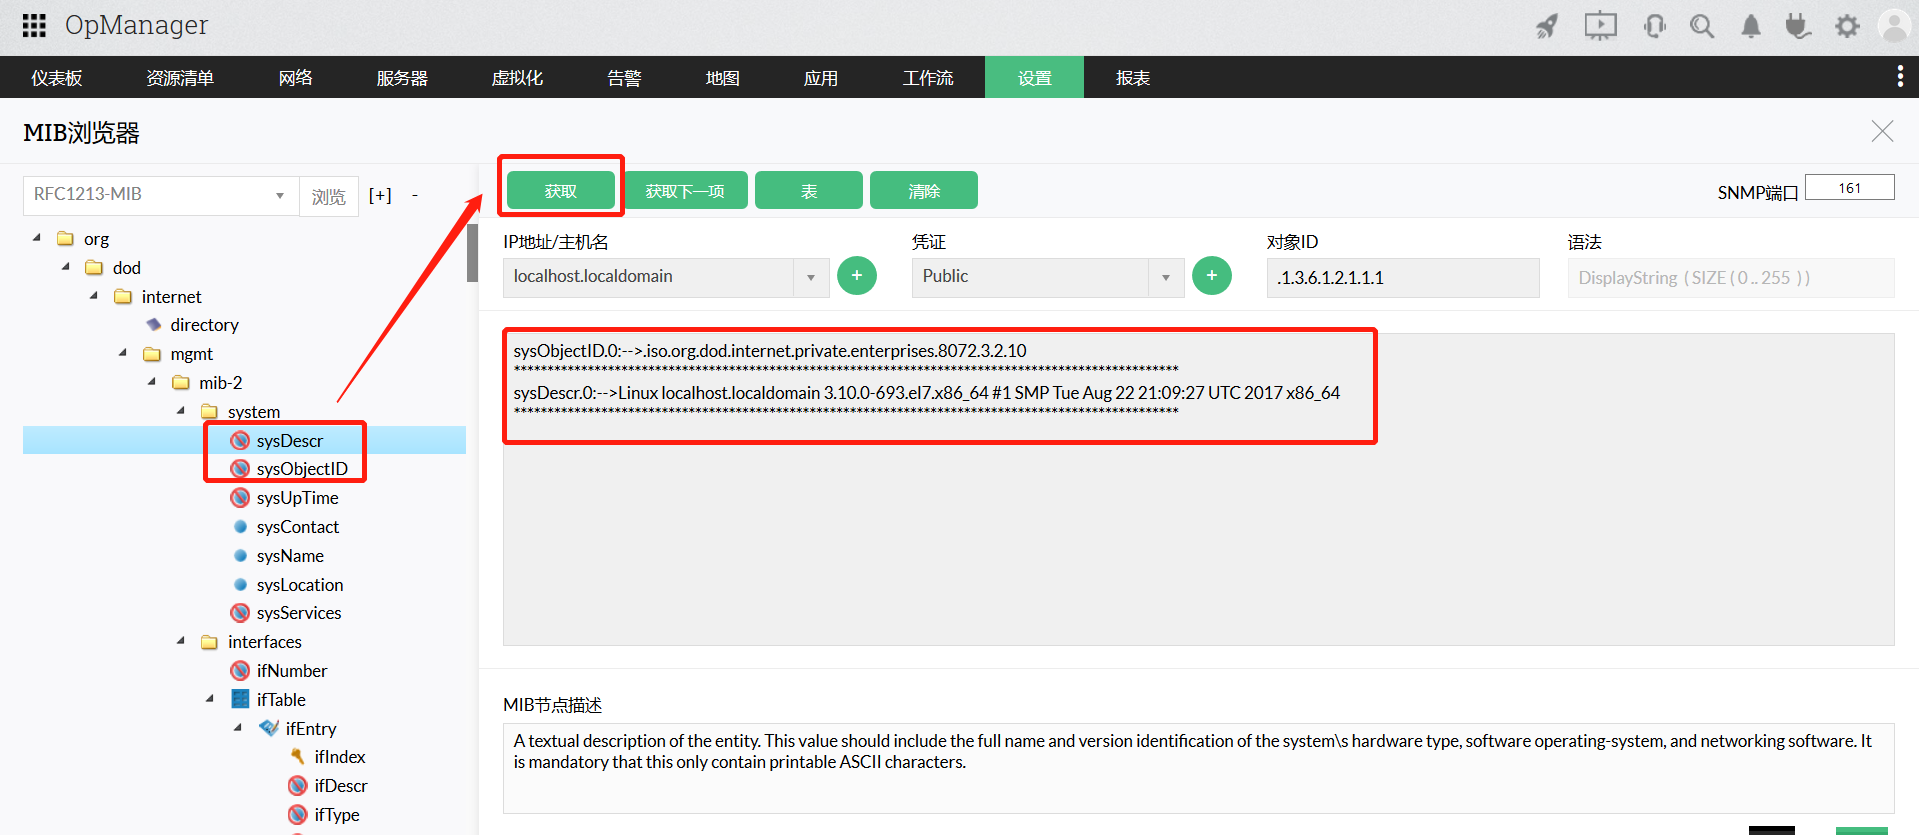Switch to the 网络 tab
Image resolution: width=1919 pixels, height=835 pixels.
(x=296, y=78)
